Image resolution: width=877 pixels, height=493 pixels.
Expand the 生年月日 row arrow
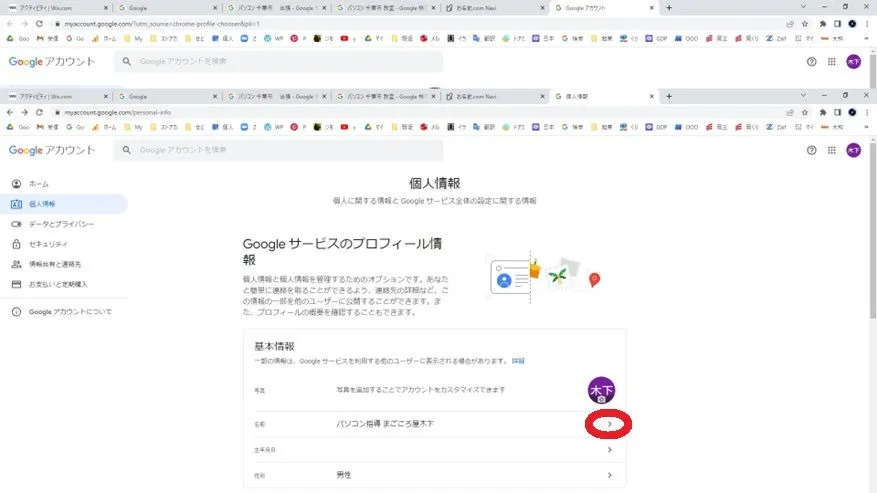pos(610,450)
